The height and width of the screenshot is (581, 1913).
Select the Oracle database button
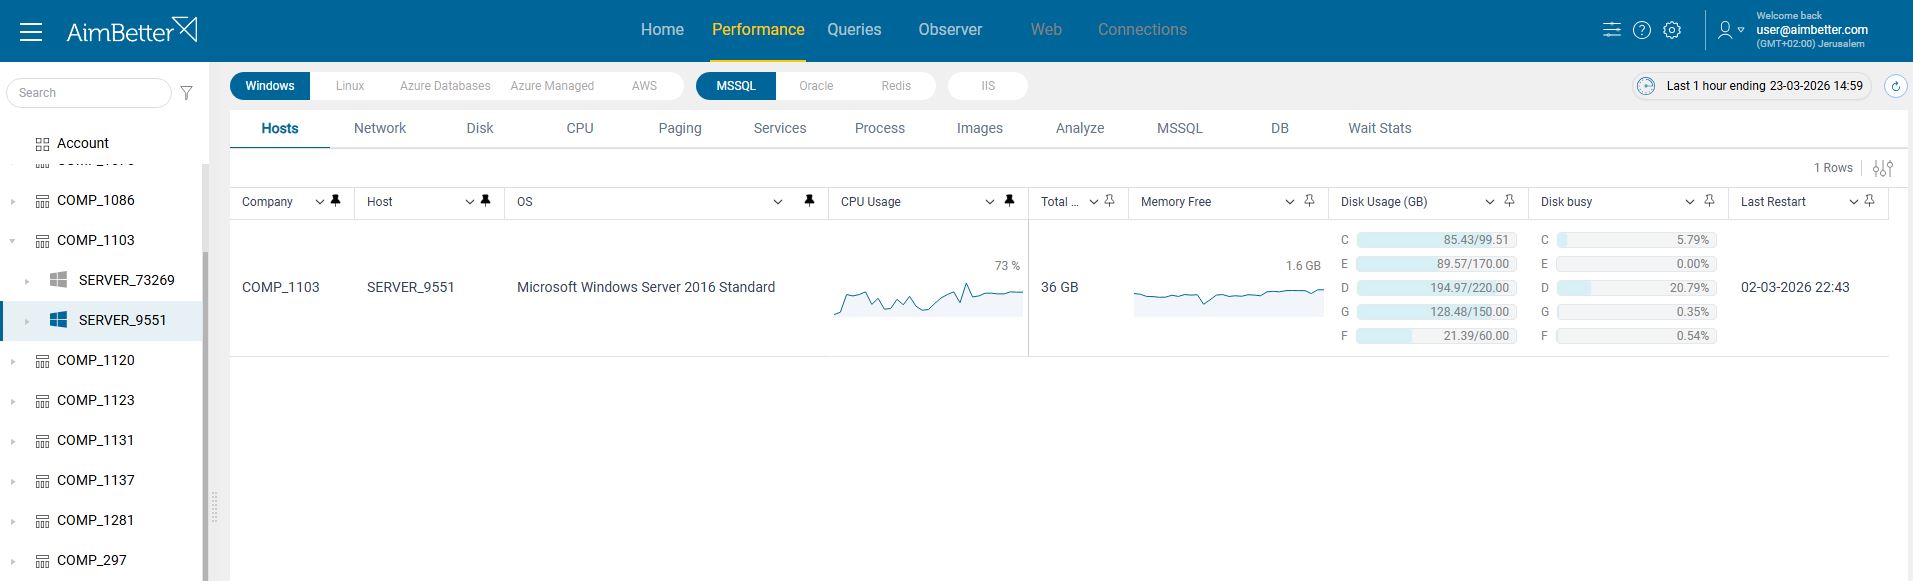pos(816,86)
